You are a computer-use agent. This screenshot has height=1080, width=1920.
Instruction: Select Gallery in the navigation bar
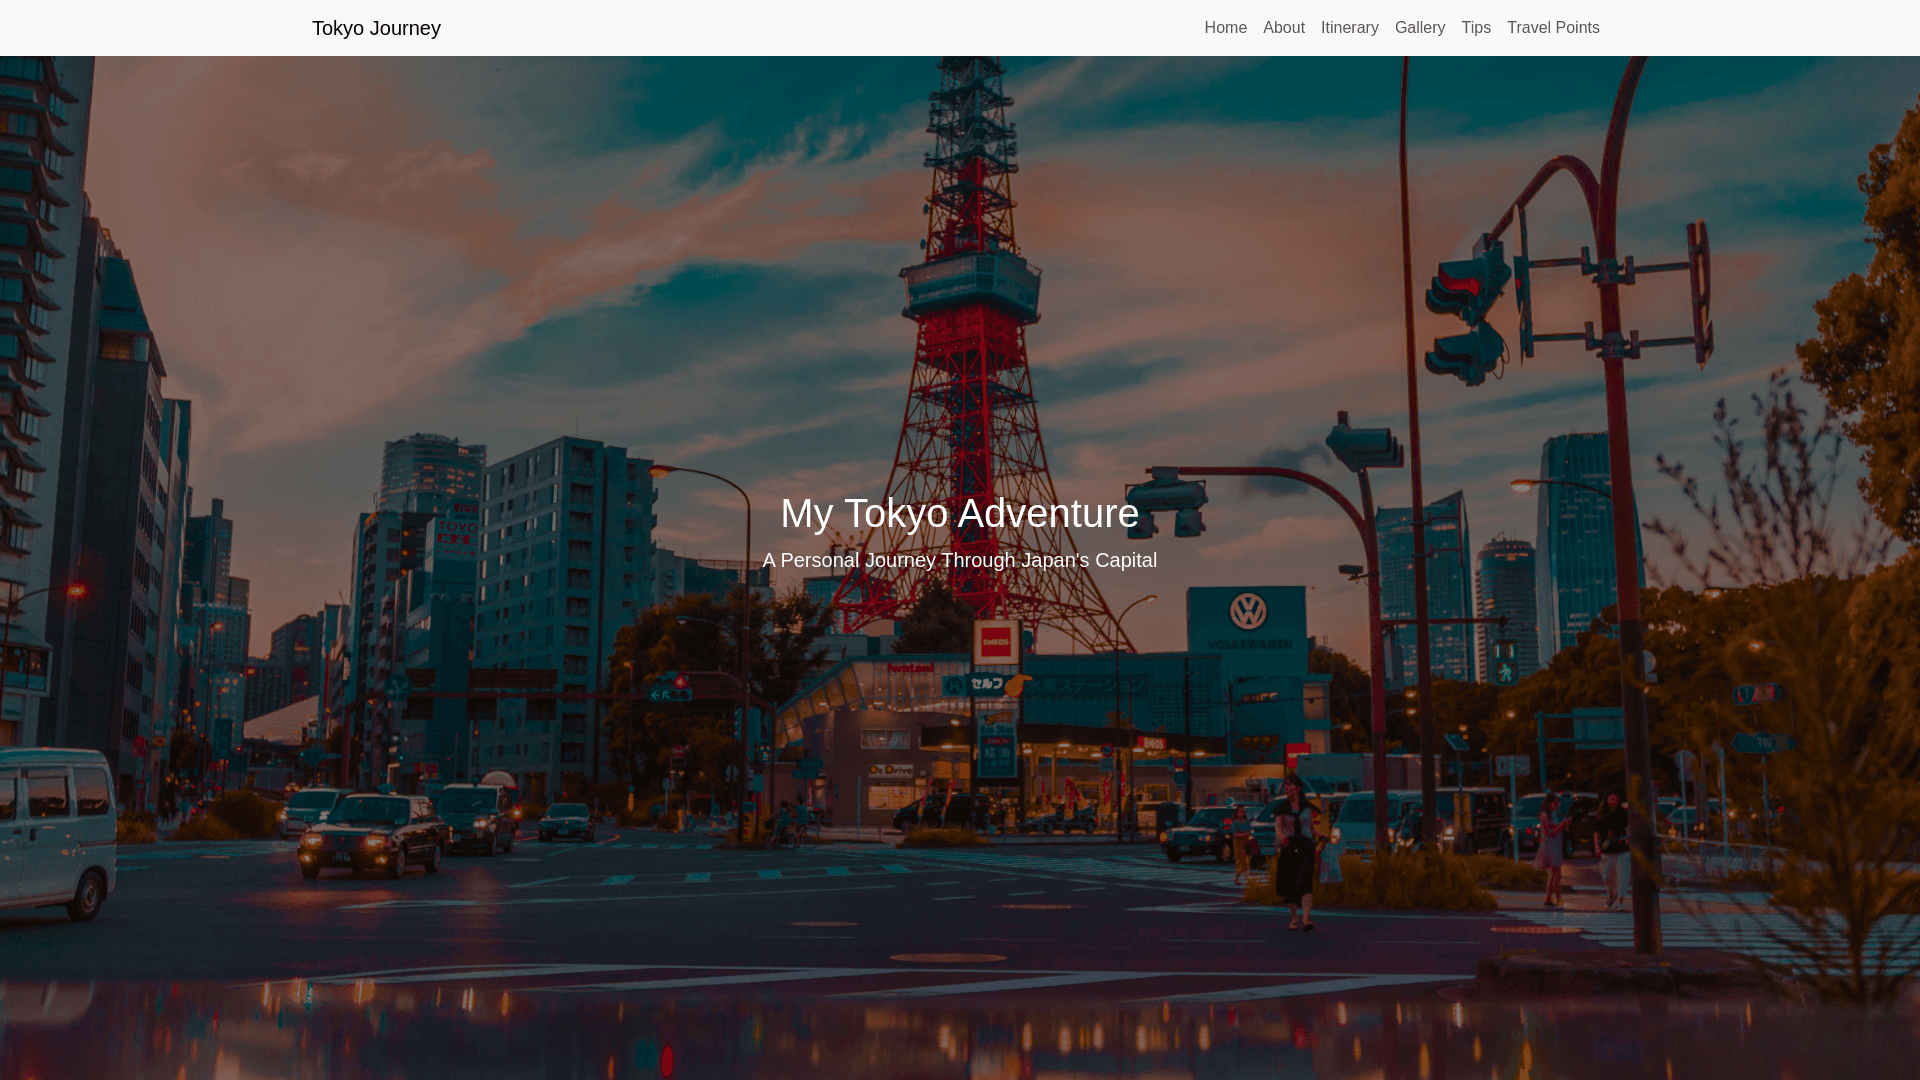(1419, 28)
